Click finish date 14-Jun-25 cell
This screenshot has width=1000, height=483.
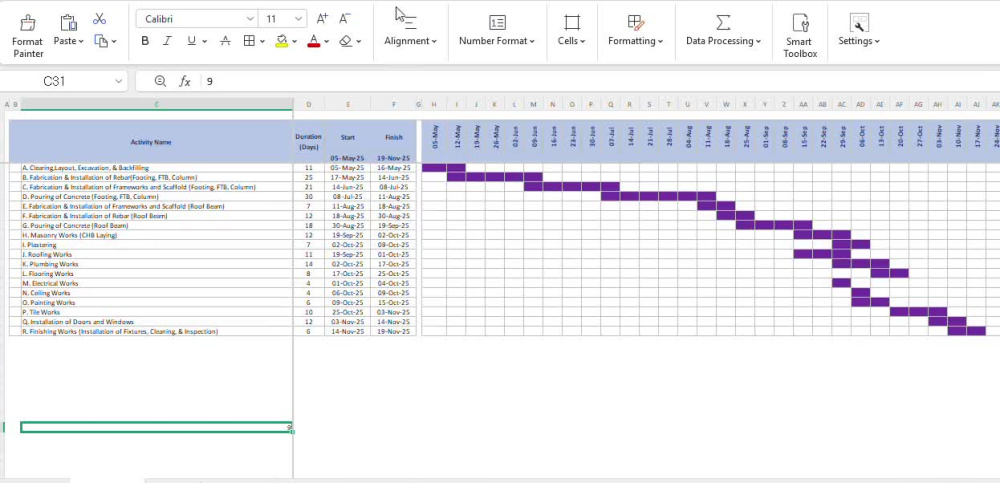(x=393, y=177)
